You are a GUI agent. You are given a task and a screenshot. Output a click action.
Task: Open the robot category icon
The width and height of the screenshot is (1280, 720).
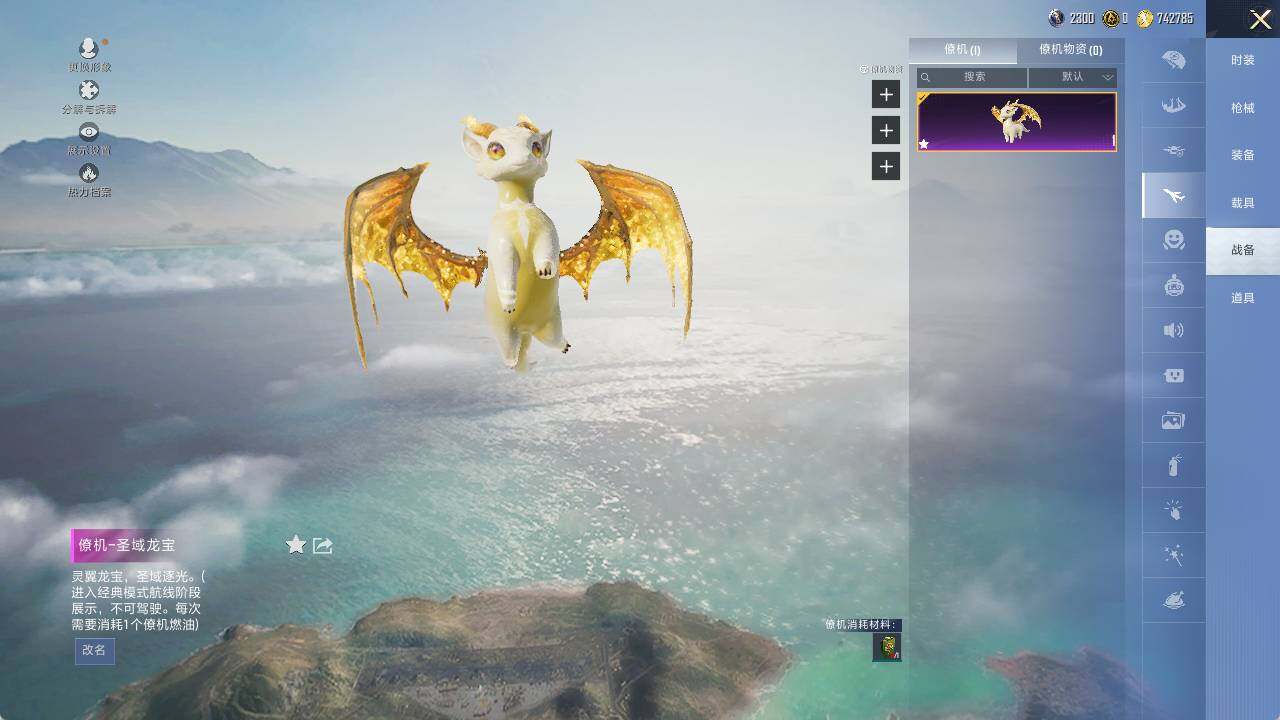[x=1174, y=285]
